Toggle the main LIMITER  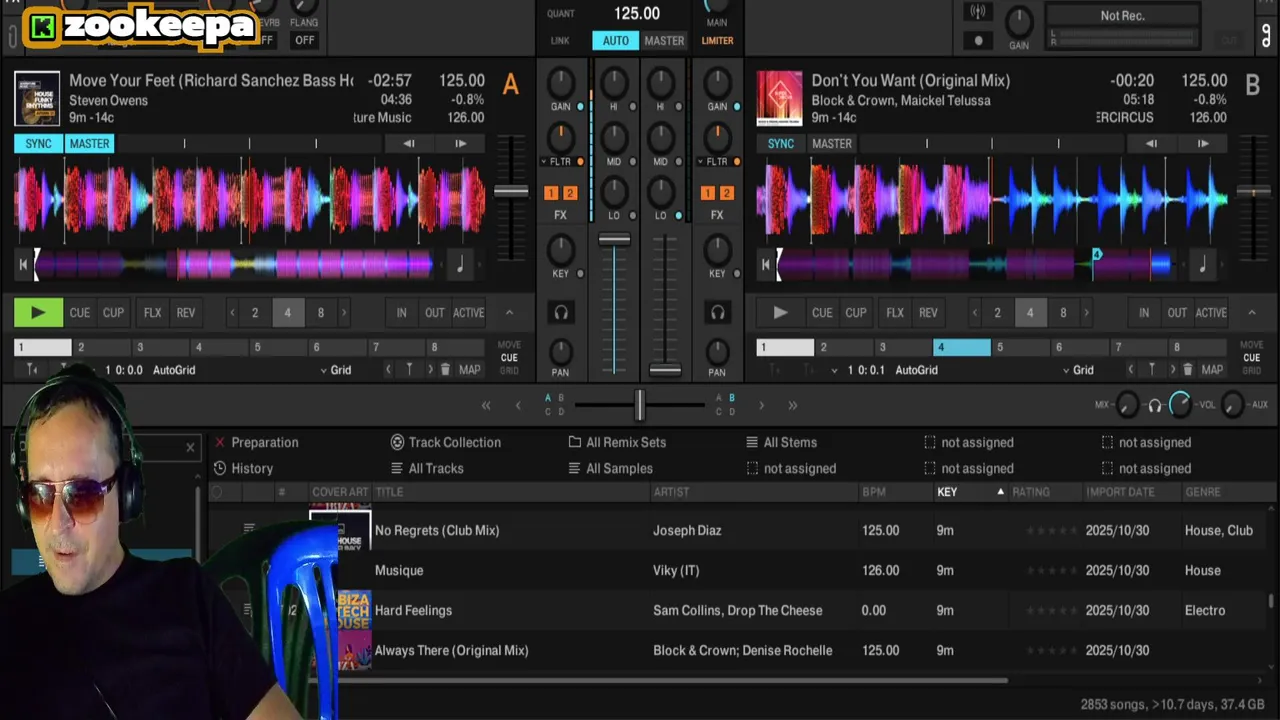click(717, 41)
